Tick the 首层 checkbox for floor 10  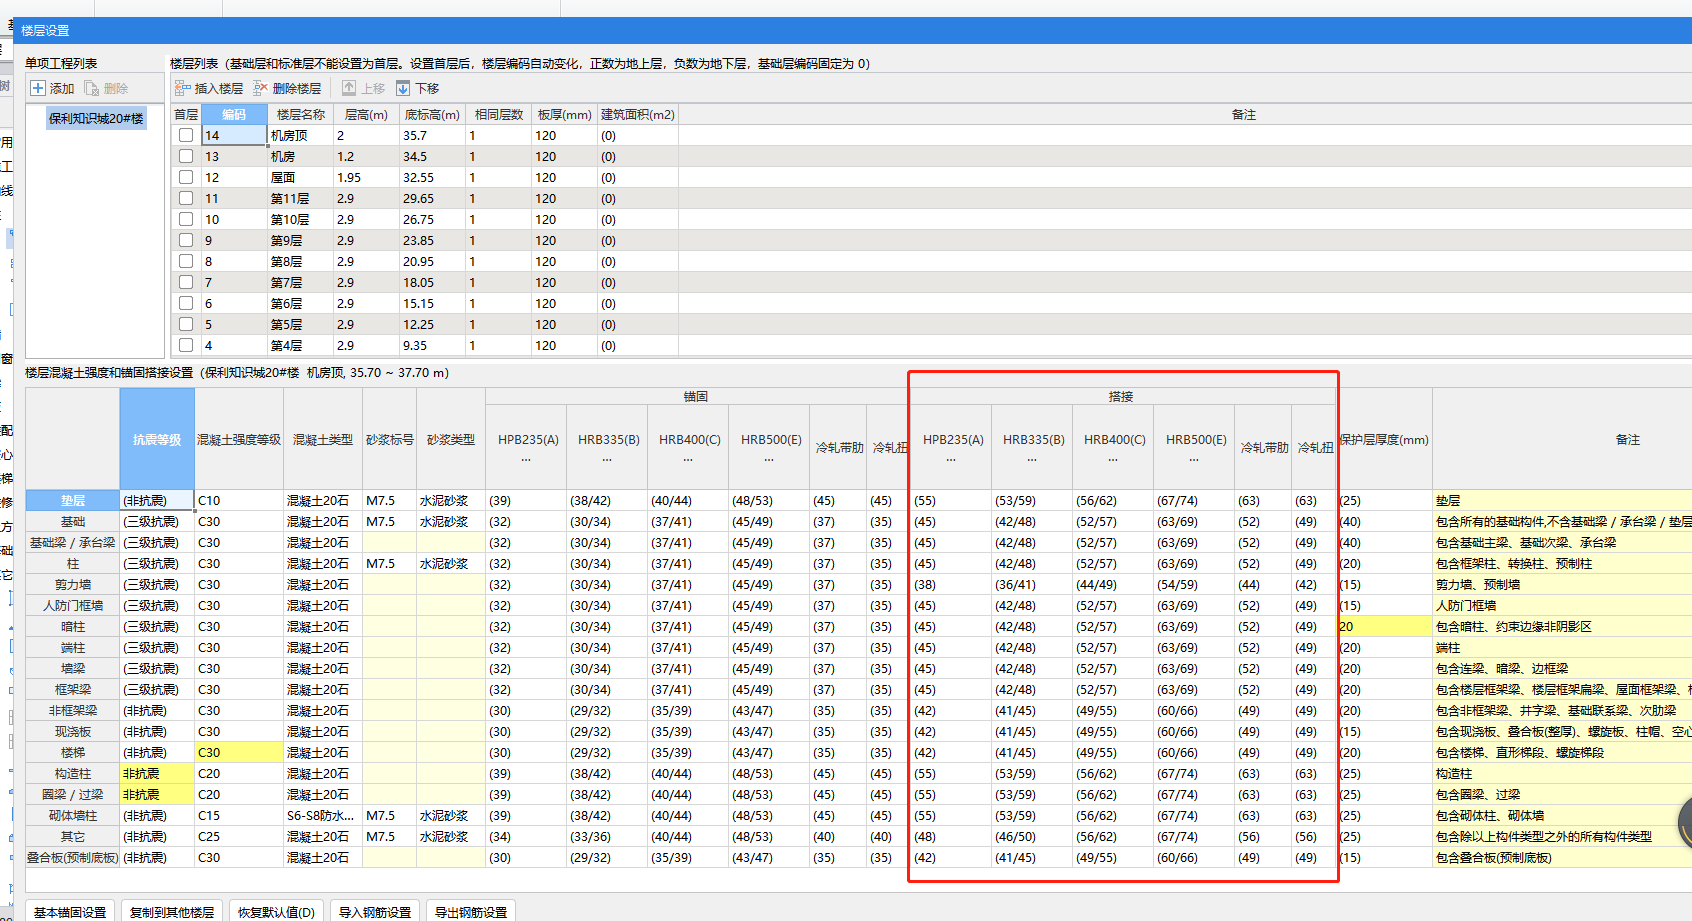click(186, 219)
